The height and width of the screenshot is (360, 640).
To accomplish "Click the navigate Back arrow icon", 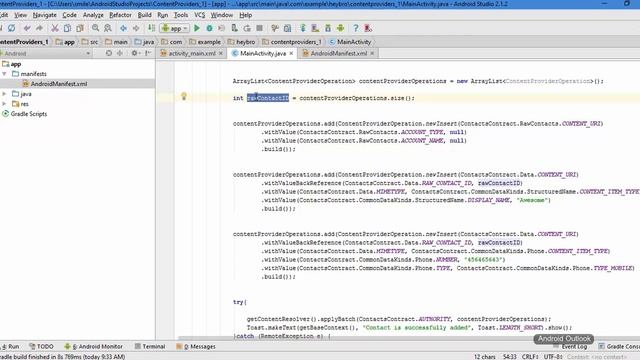I will click(123, 28).
